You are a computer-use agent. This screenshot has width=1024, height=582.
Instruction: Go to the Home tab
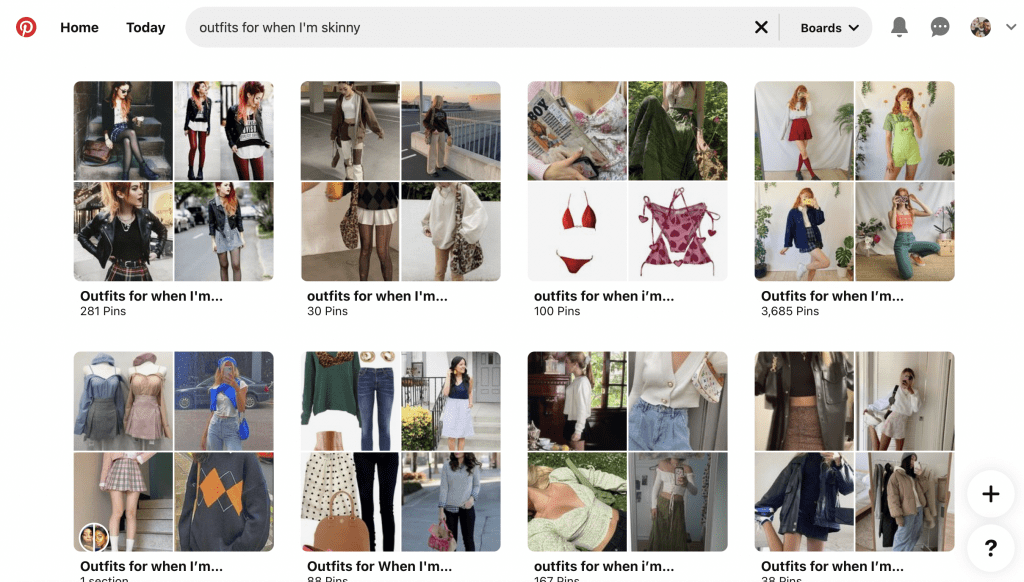80,27
